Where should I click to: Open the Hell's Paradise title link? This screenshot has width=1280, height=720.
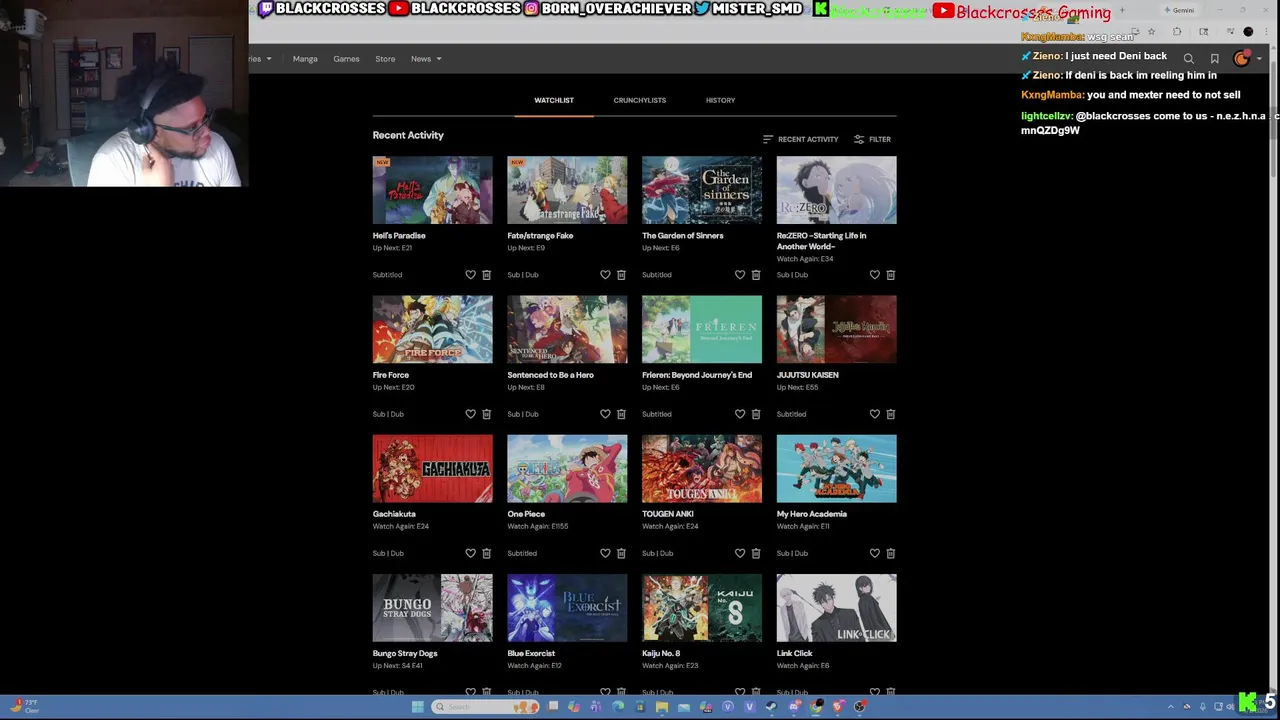click(399, 236)
